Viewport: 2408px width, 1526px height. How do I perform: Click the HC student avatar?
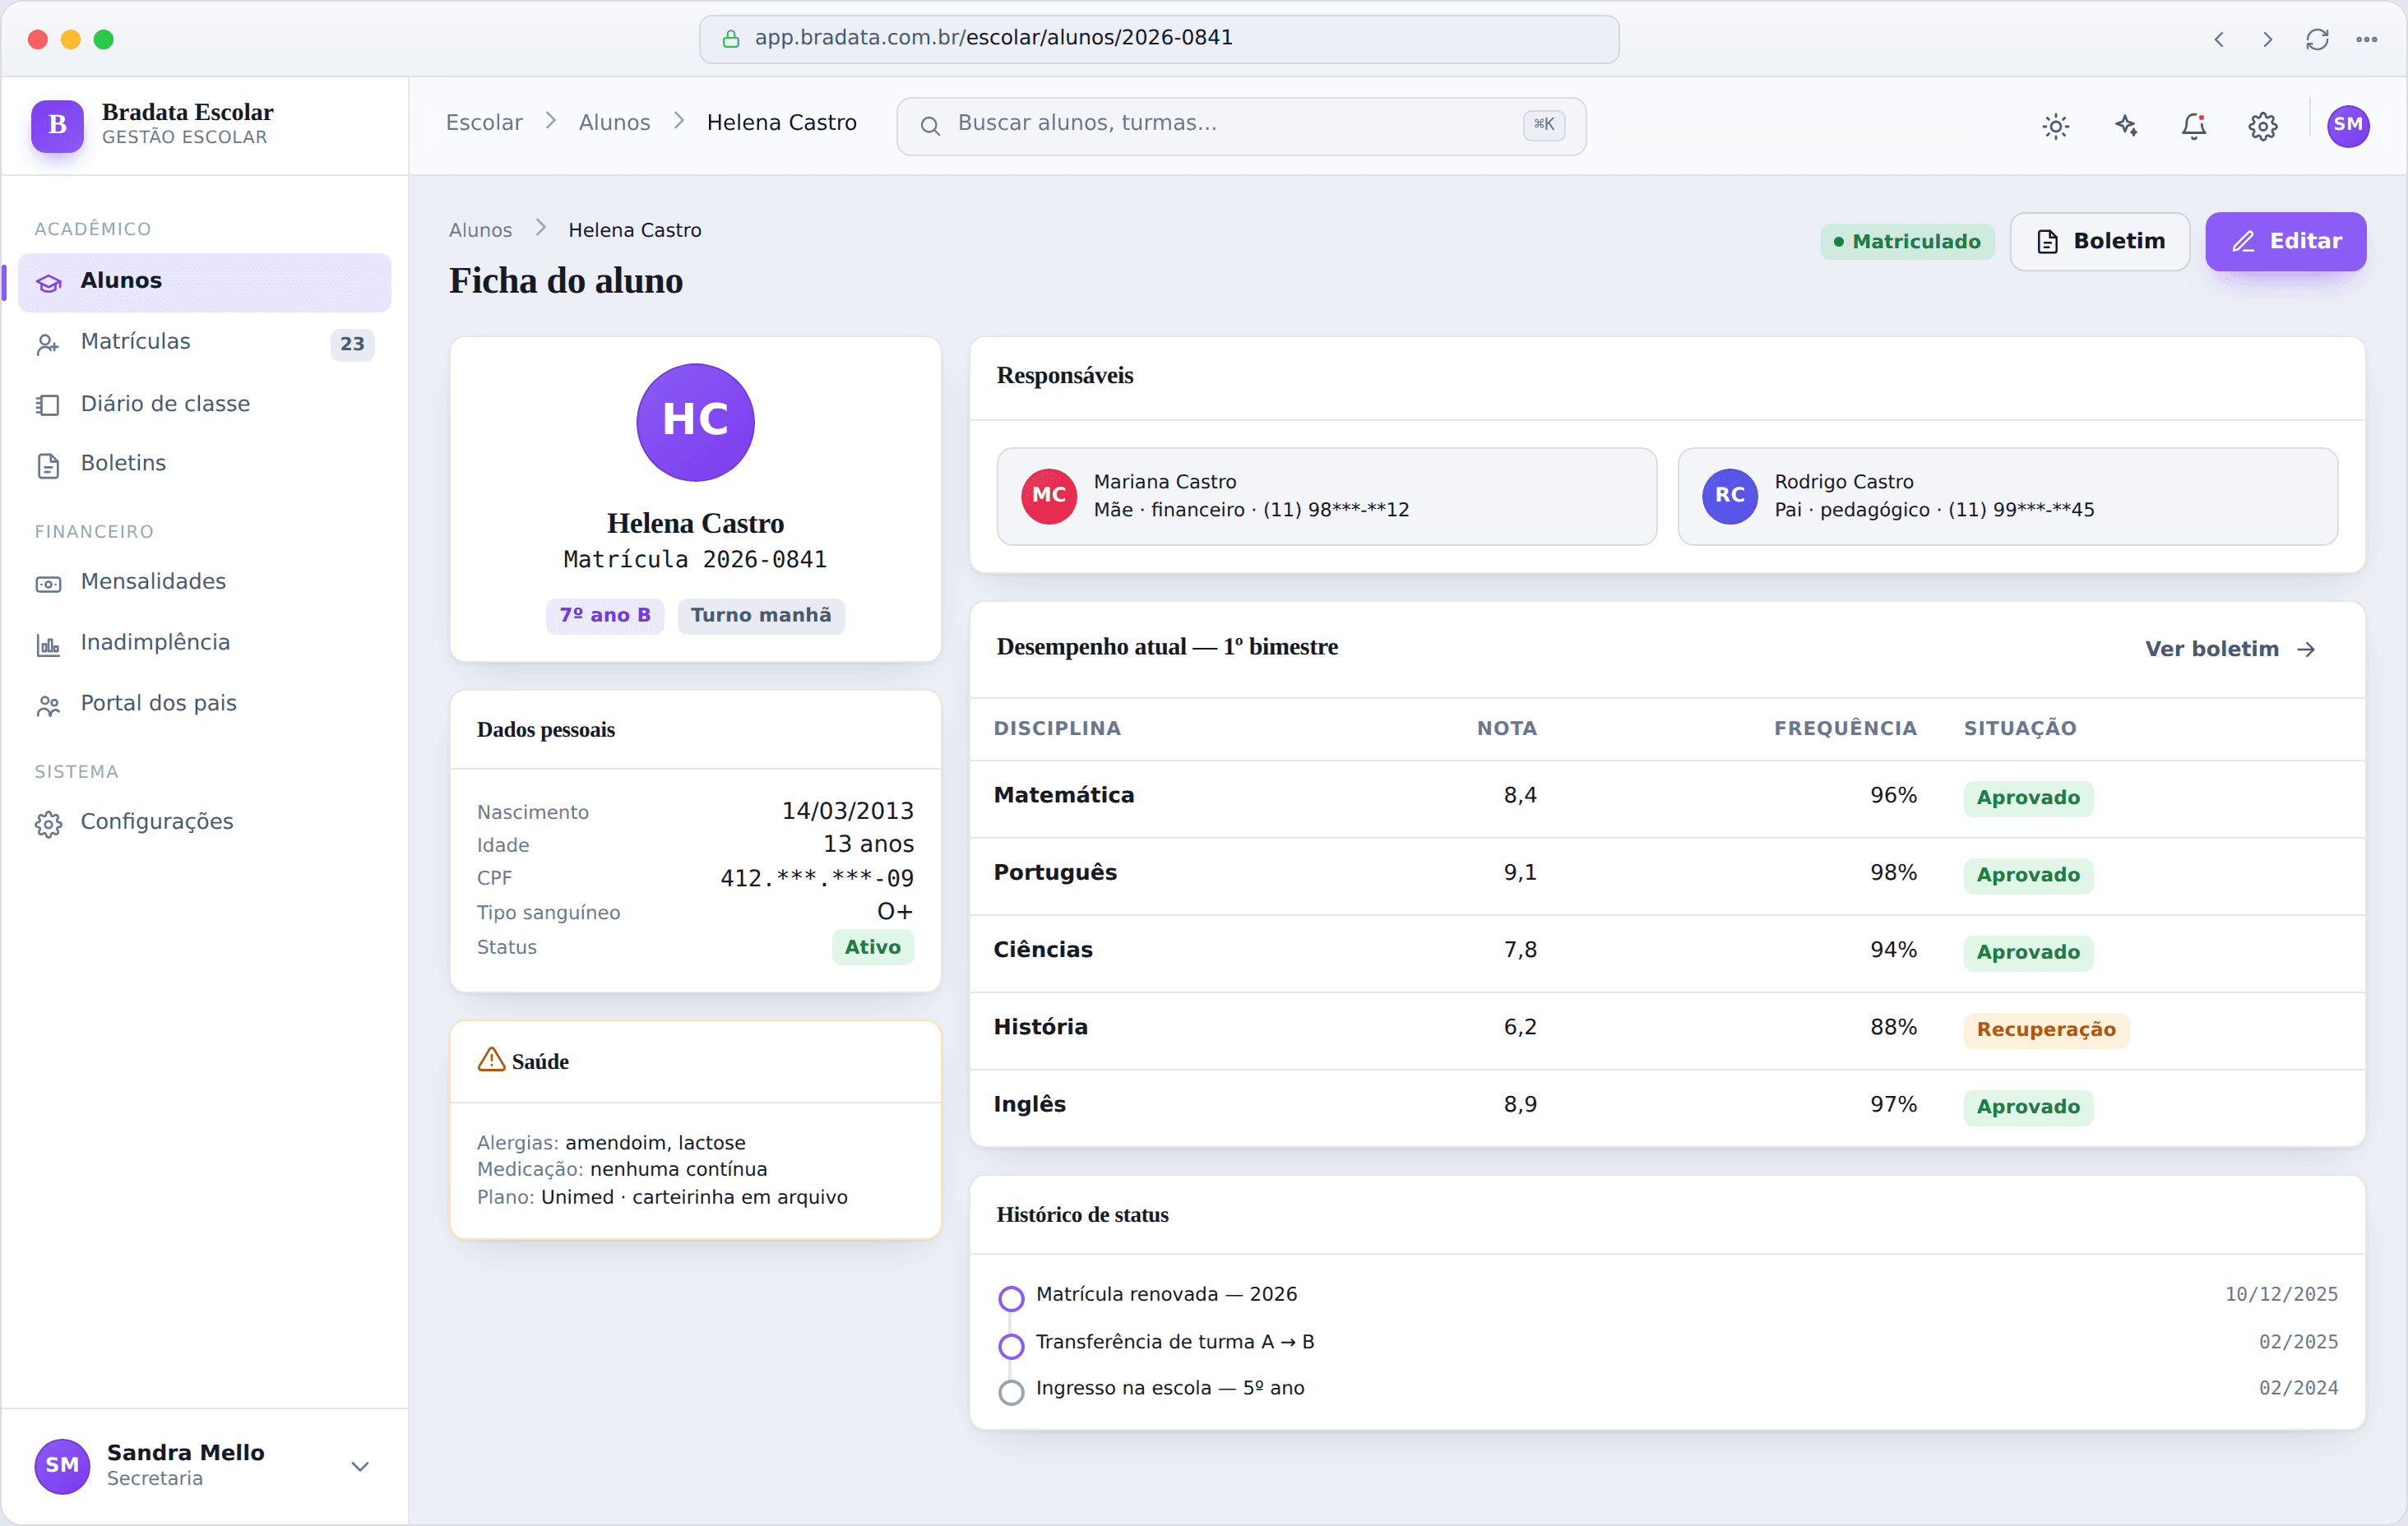click(695, 422)
